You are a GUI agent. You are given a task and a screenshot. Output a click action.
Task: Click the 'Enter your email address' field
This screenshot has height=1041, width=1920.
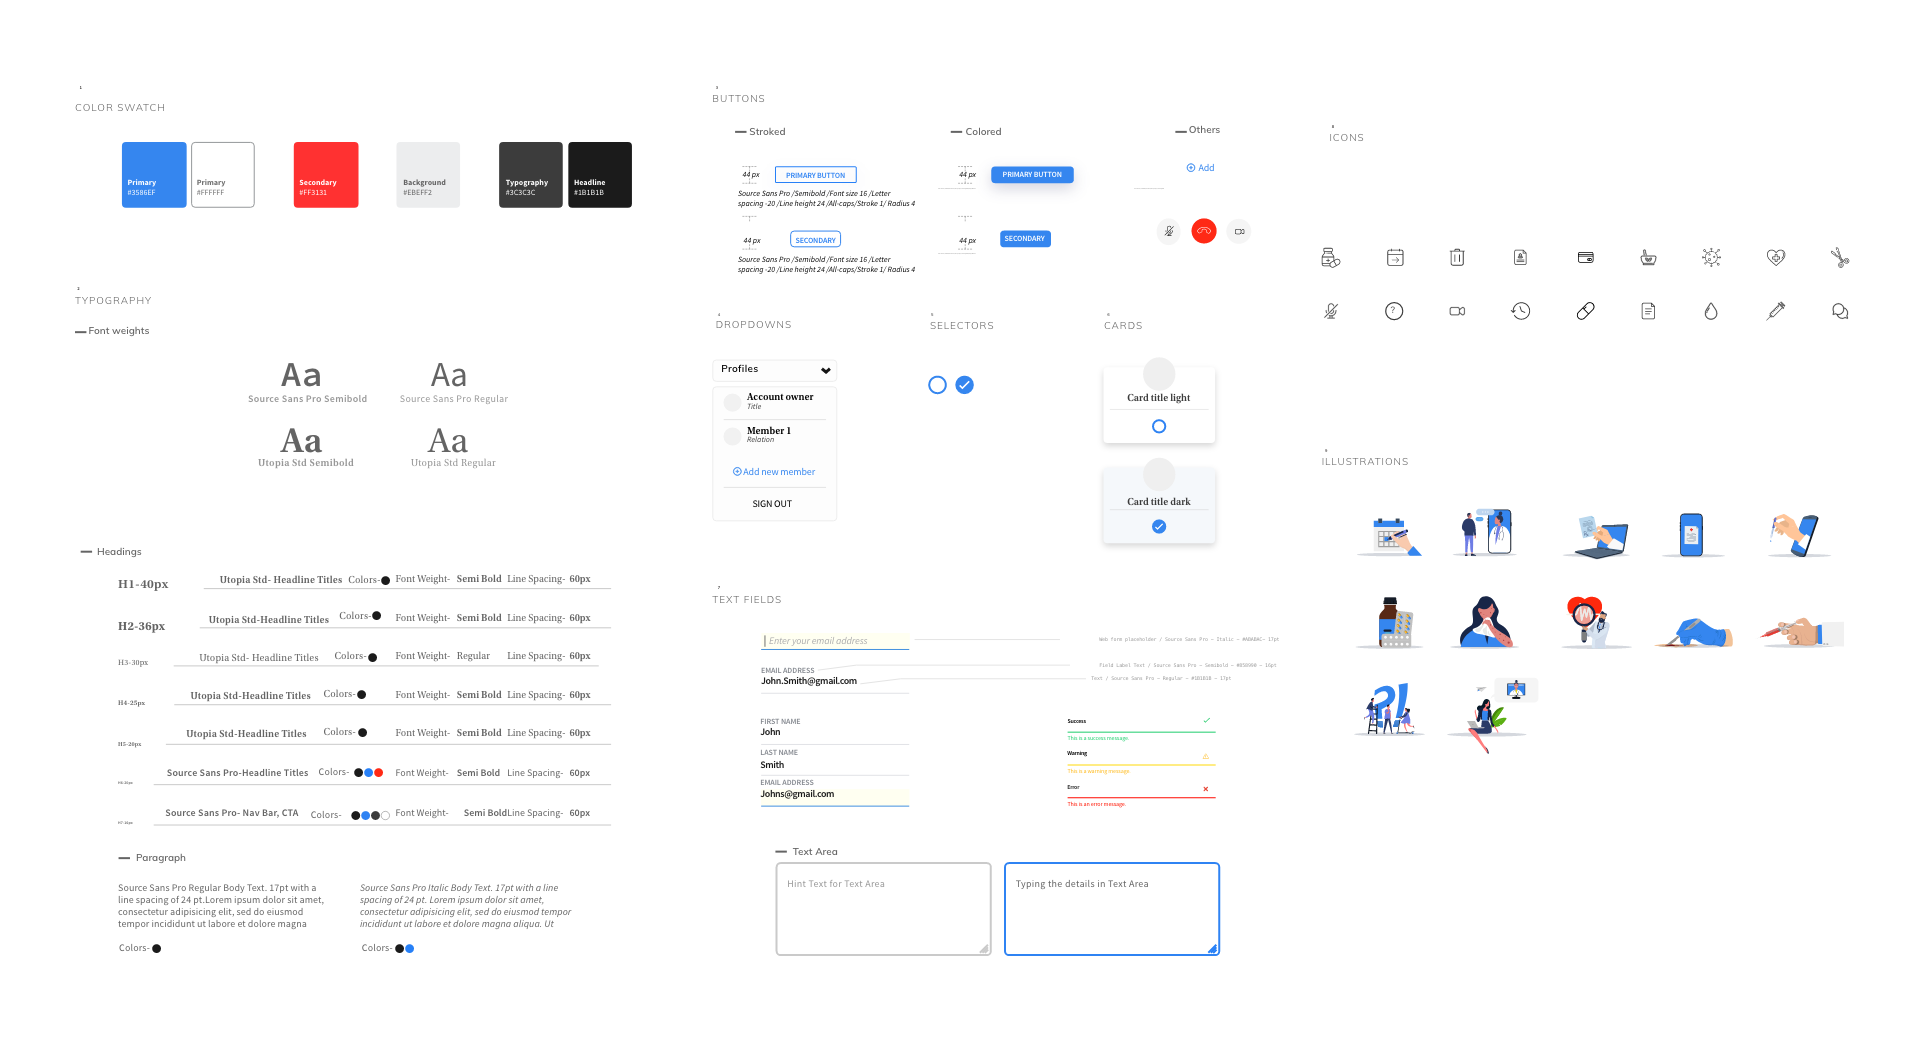point(835,641)
